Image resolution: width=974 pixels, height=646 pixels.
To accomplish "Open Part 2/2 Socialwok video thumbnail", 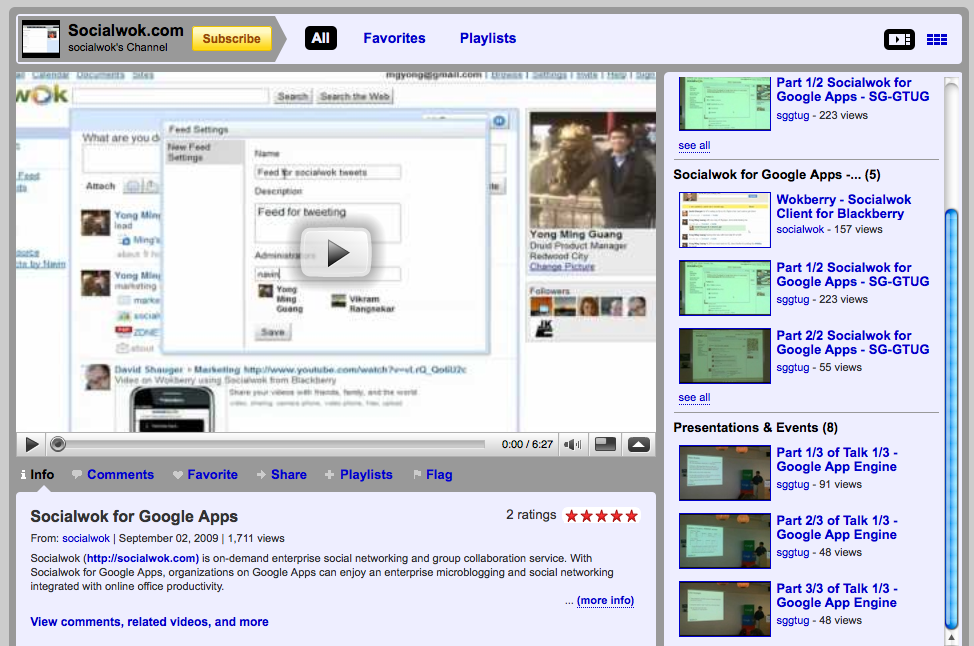I will (x=724, y=356).
